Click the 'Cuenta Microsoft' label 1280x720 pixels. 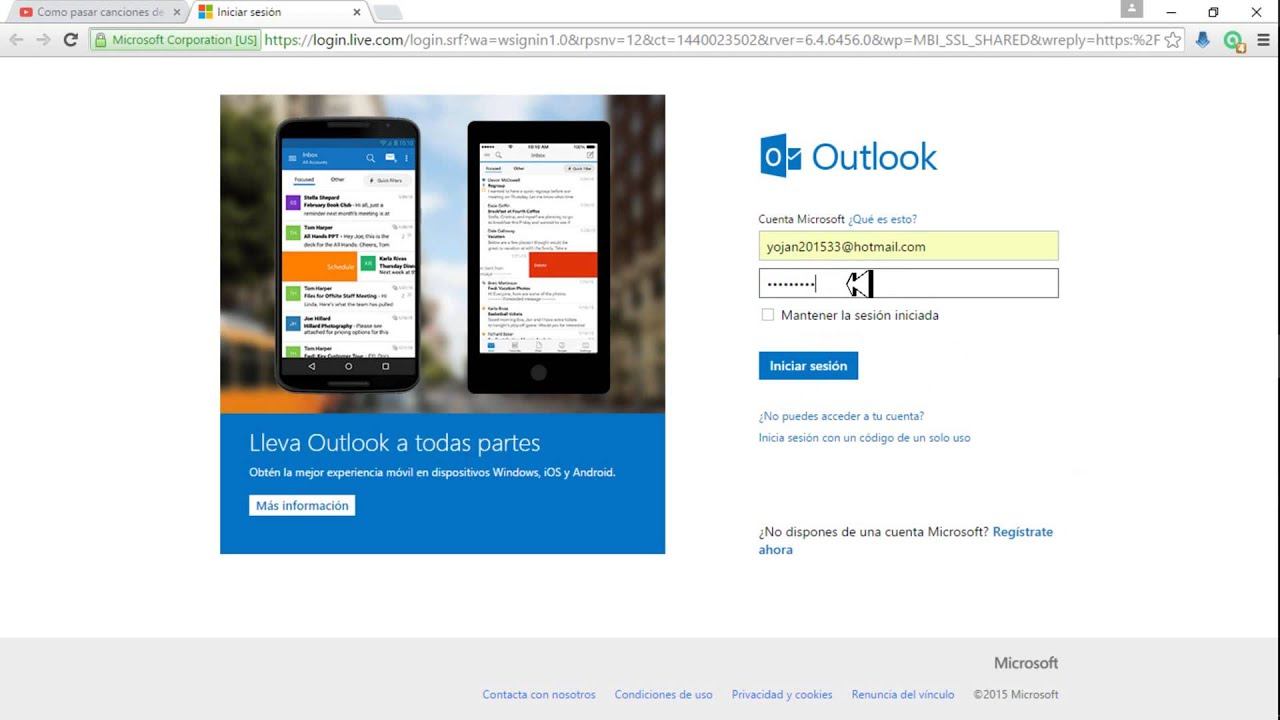pyautogui.click(x=802, y=219)
